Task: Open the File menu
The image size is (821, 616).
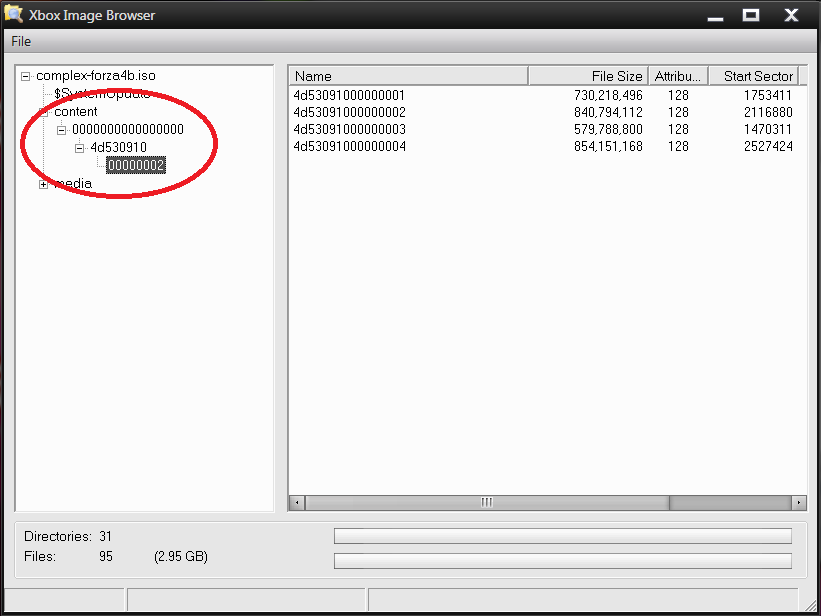Action: [21, 41]
